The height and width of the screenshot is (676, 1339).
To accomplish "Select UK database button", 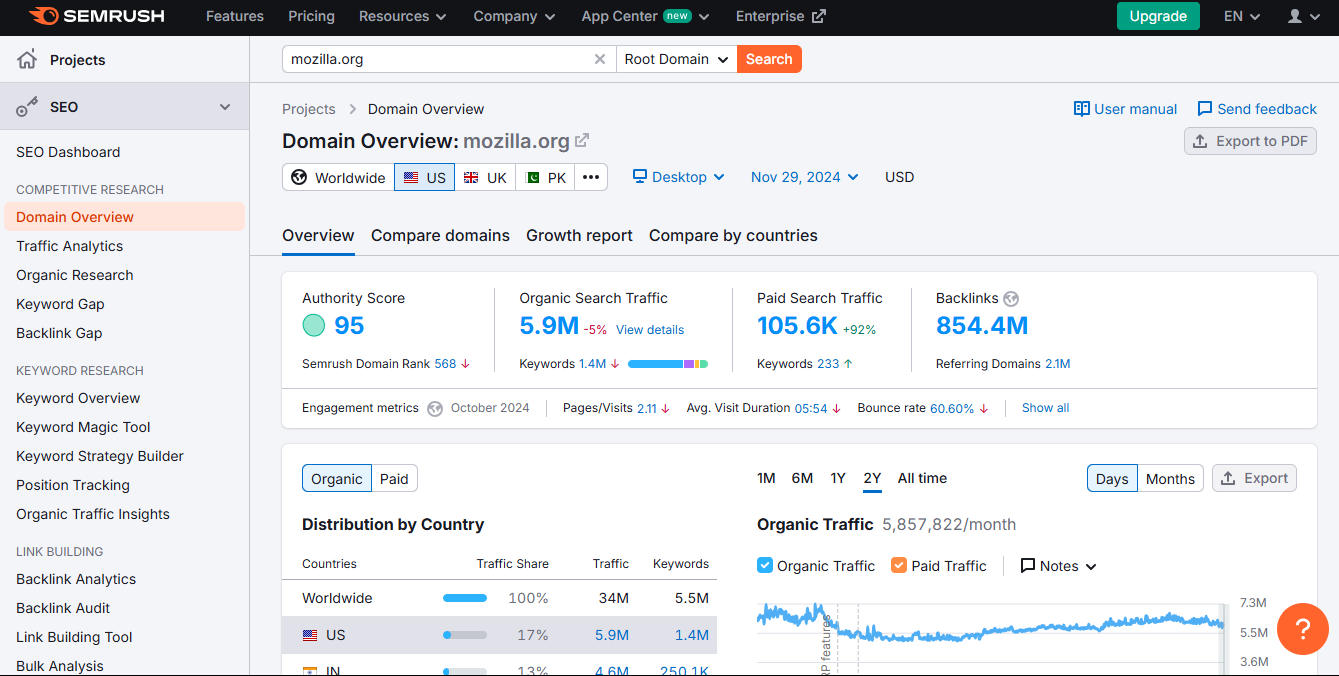I will 485,177.
